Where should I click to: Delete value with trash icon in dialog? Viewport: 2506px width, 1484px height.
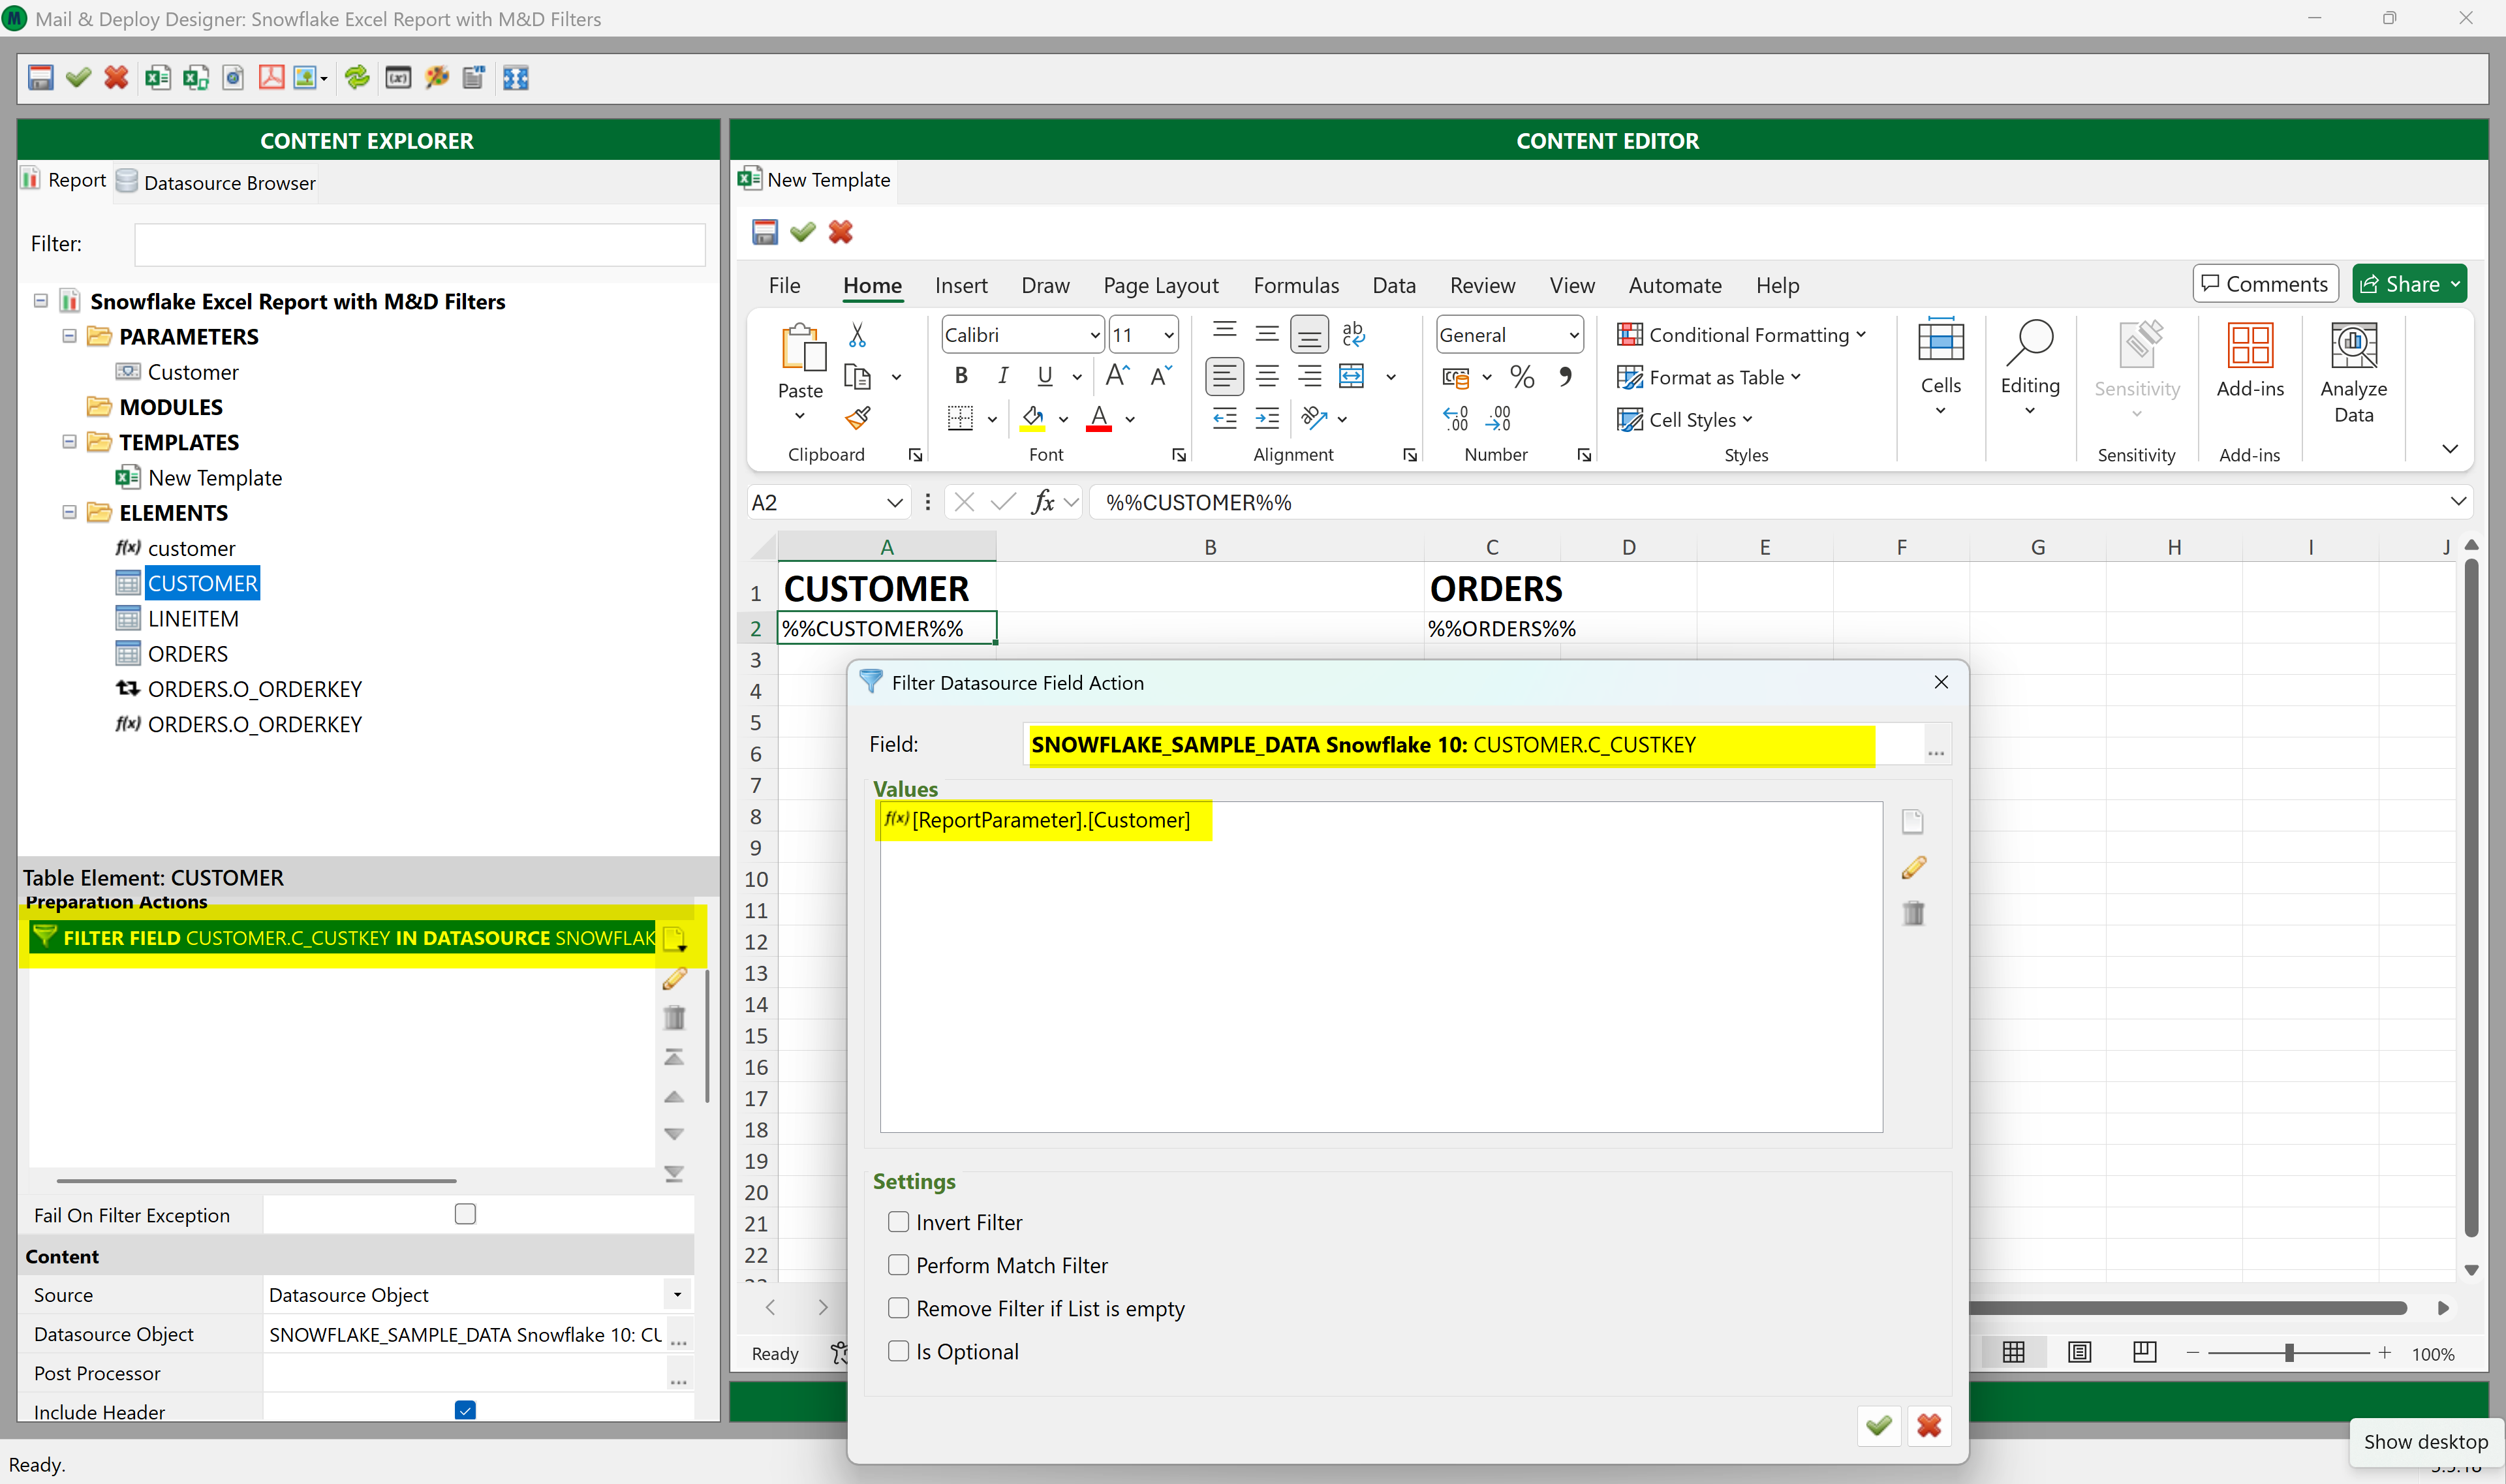tap(1913, 912)
